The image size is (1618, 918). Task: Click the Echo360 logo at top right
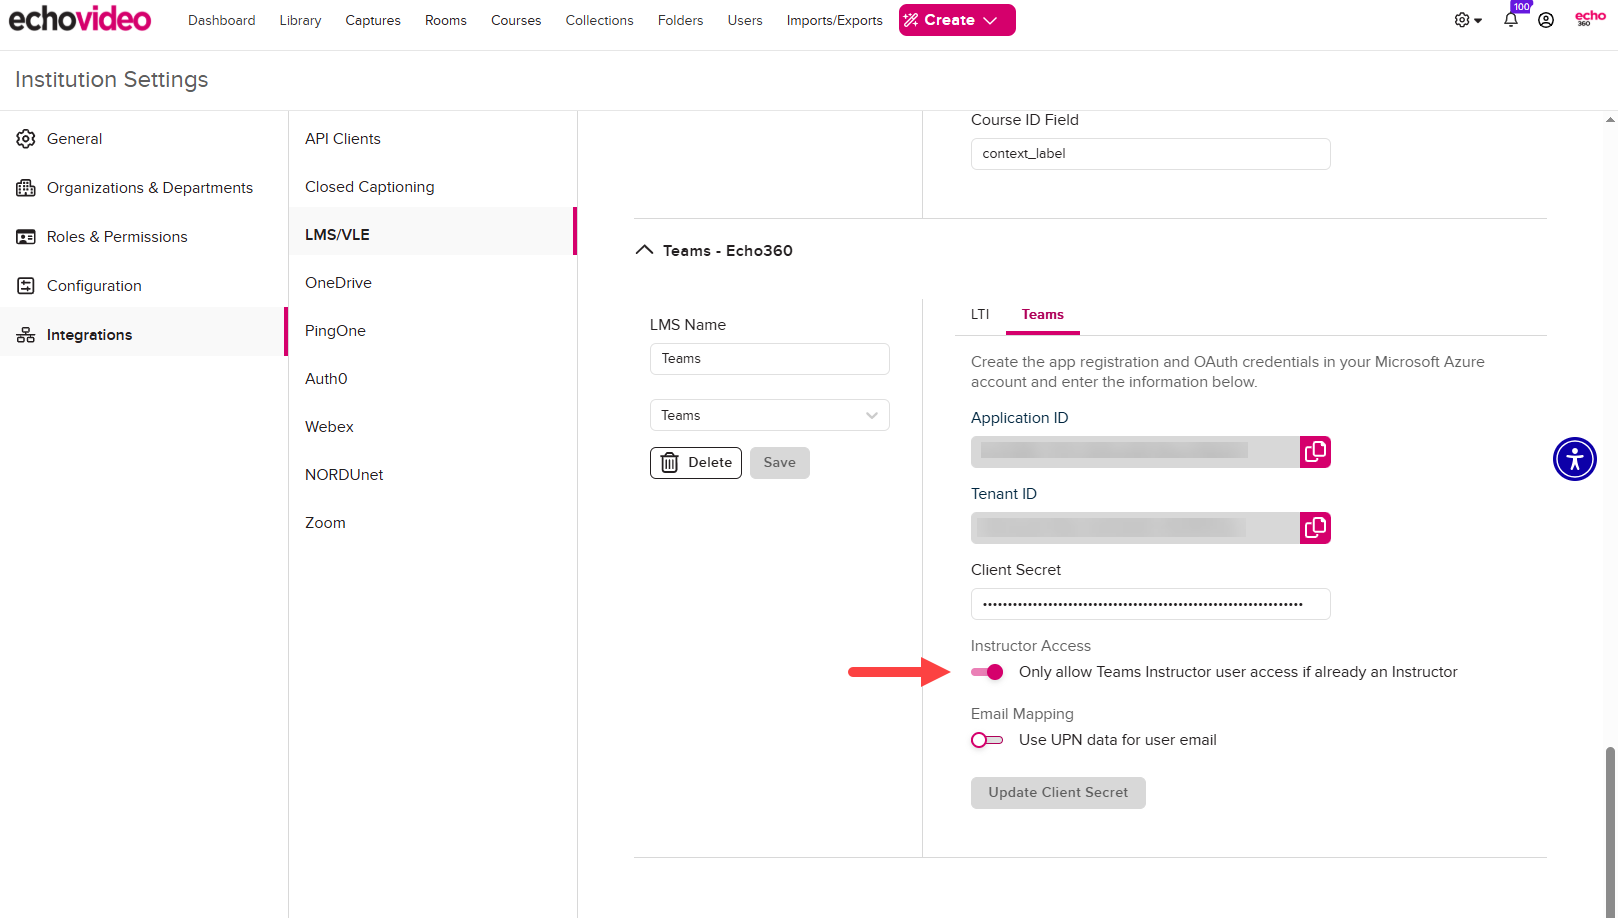coord(1590,18)
